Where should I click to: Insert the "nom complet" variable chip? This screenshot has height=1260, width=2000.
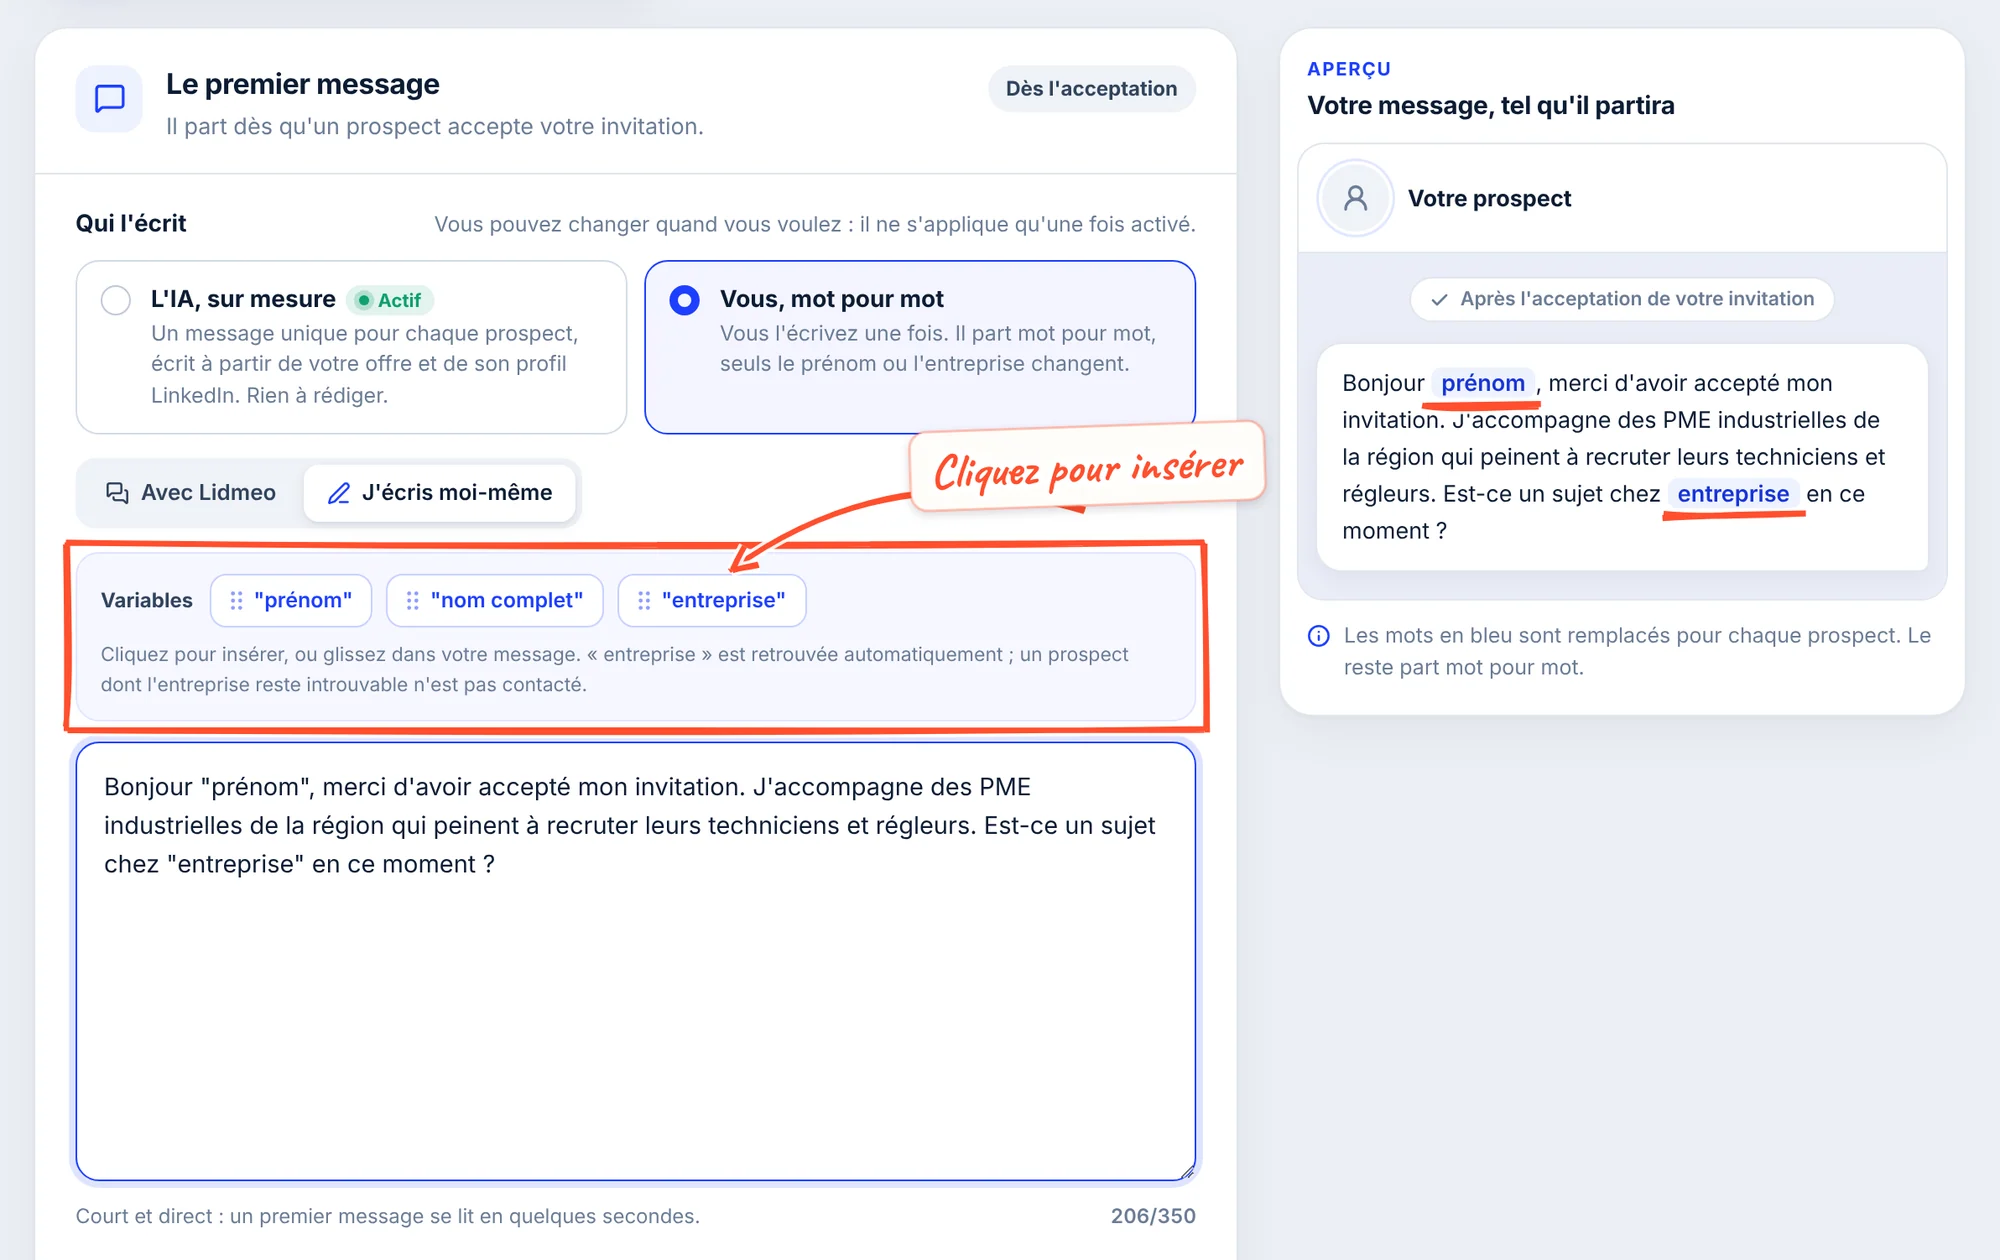pos(495,600)
